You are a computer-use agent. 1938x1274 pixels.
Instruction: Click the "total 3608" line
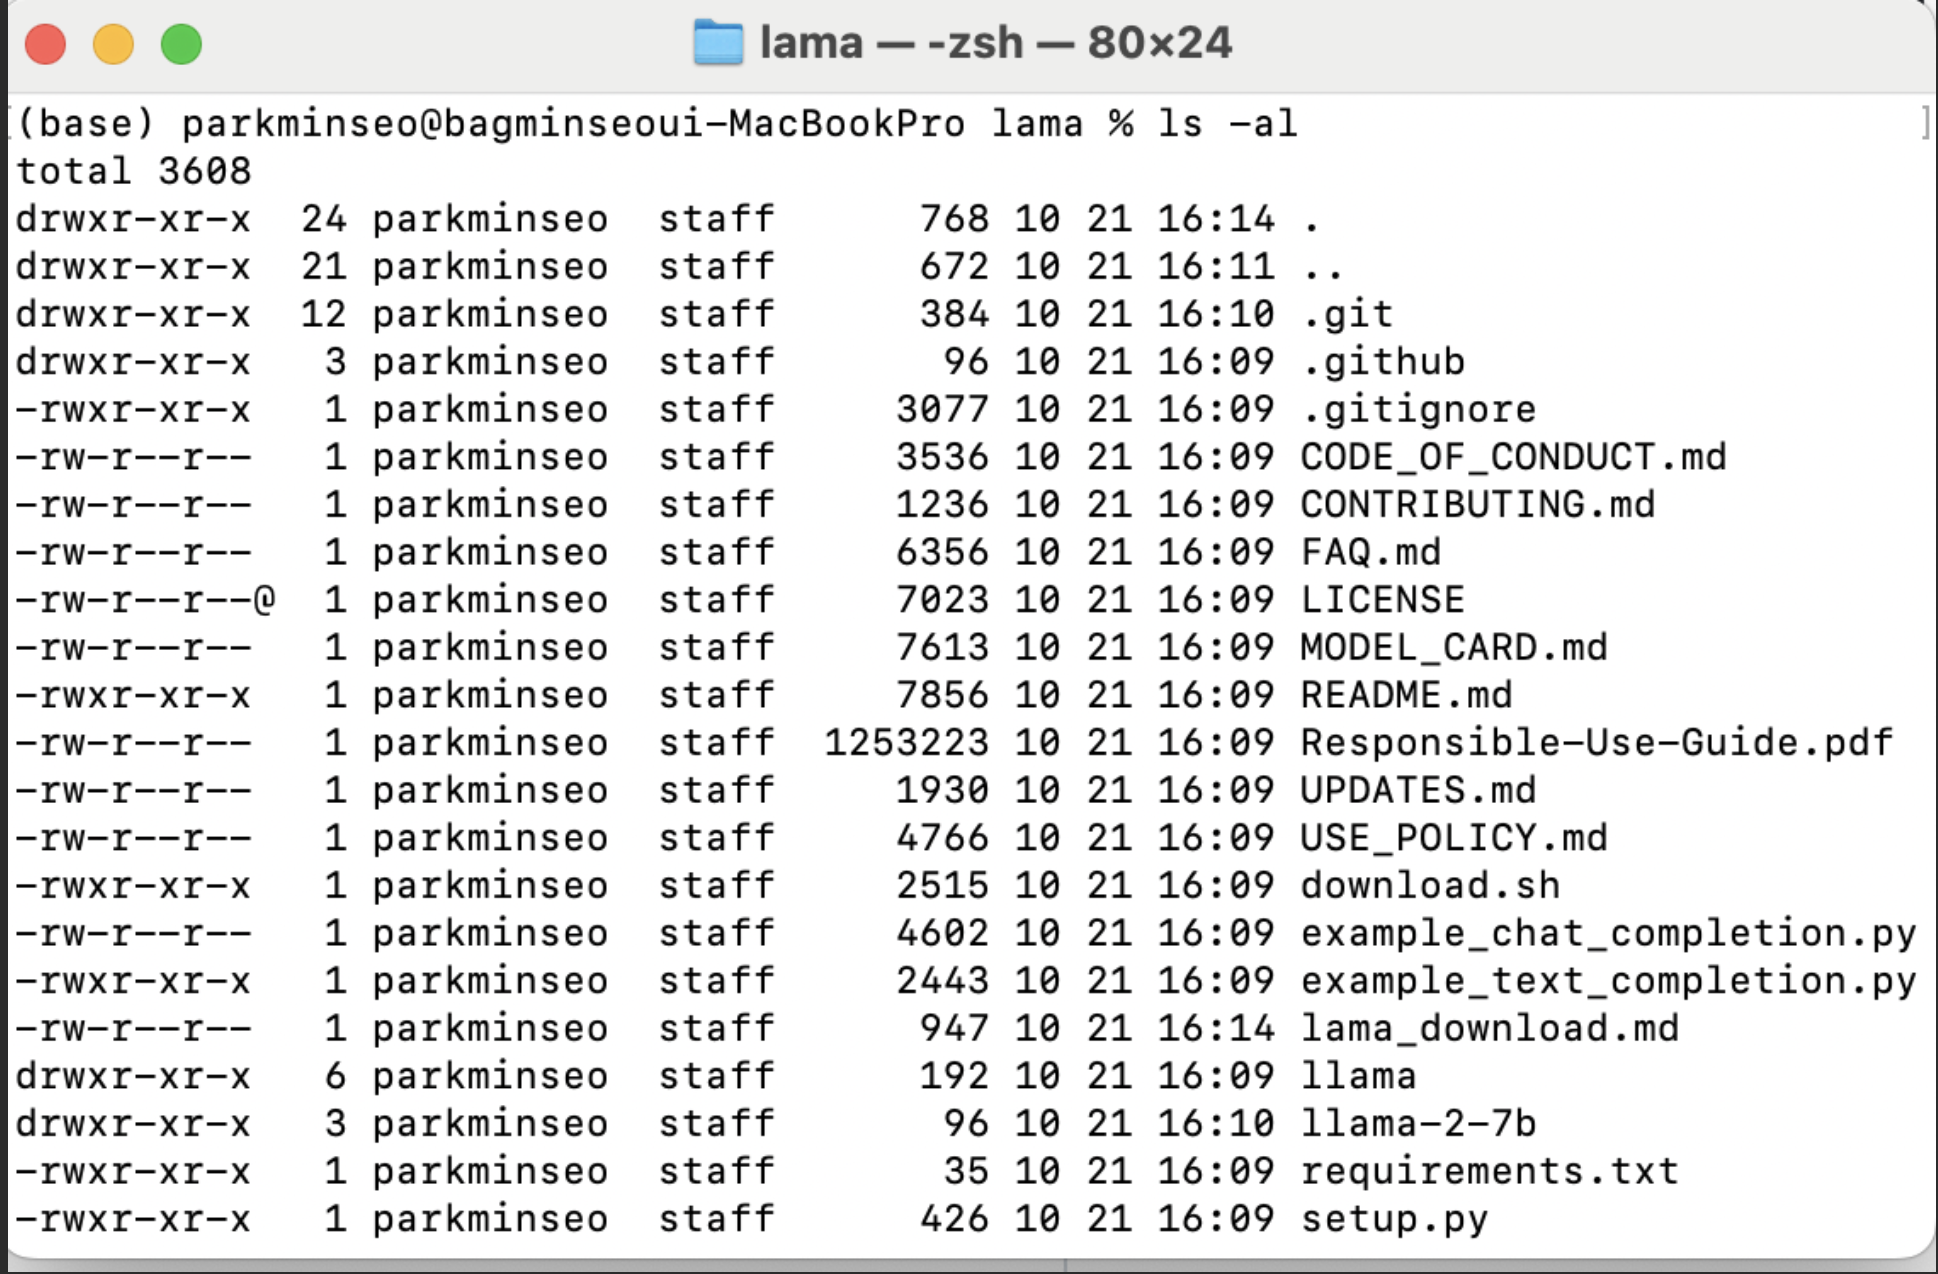(133, 171)
